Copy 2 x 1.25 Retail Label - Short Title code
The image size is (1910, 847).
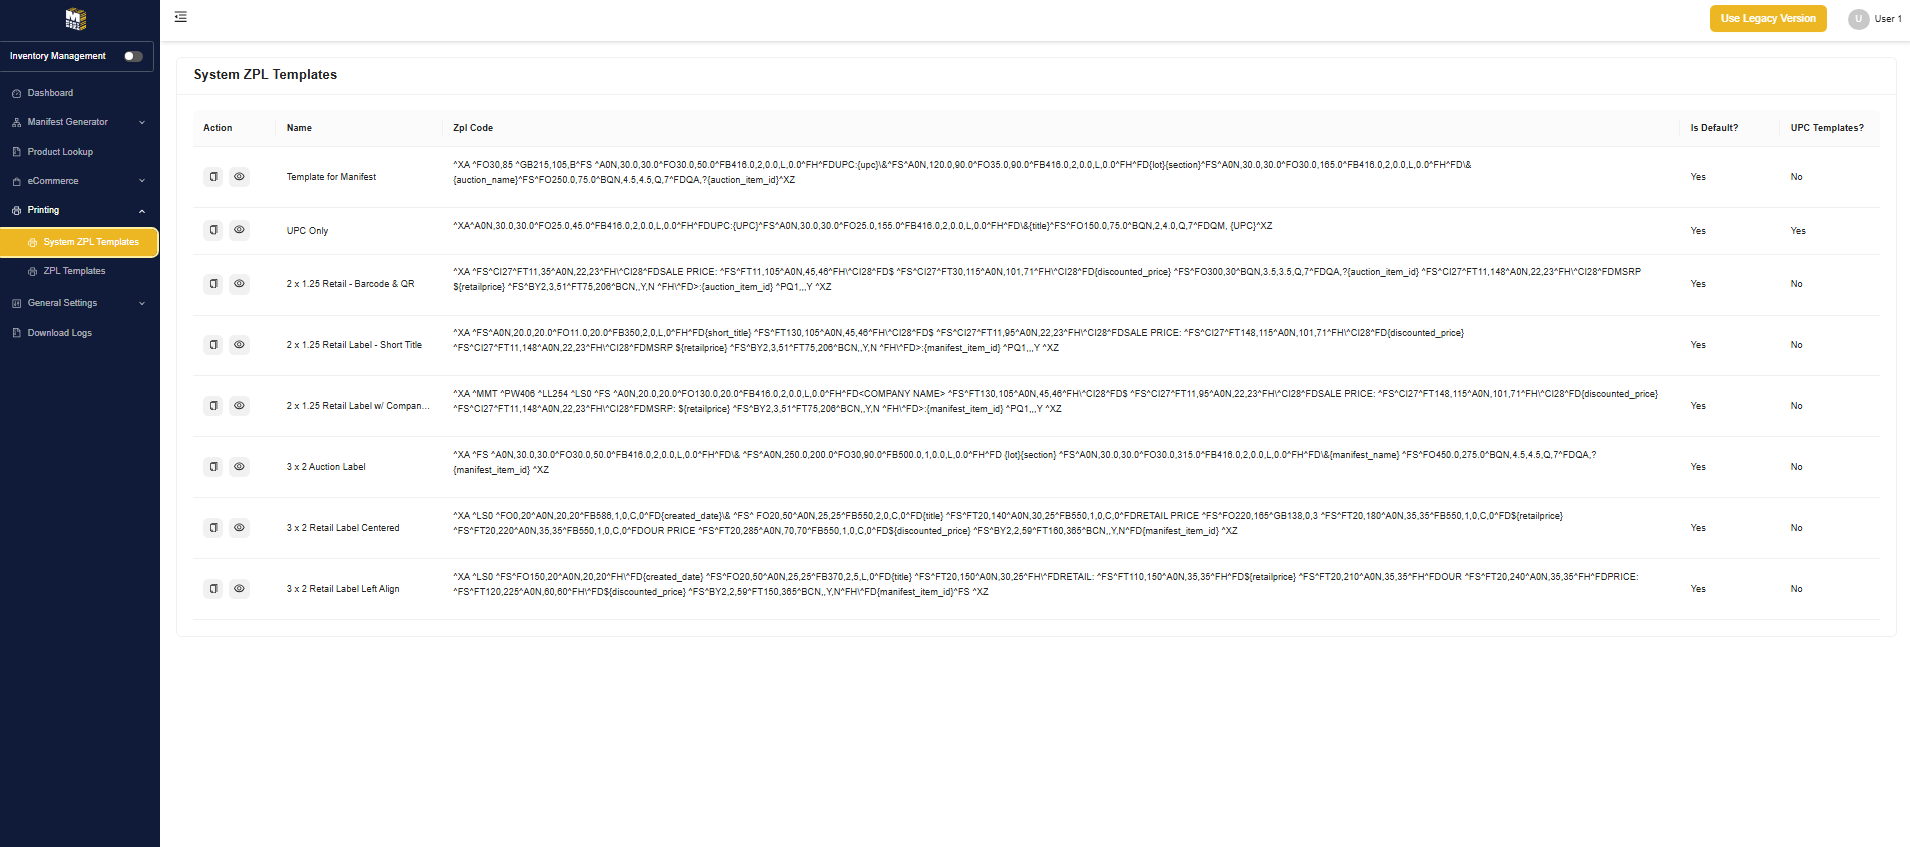(213, 345)
